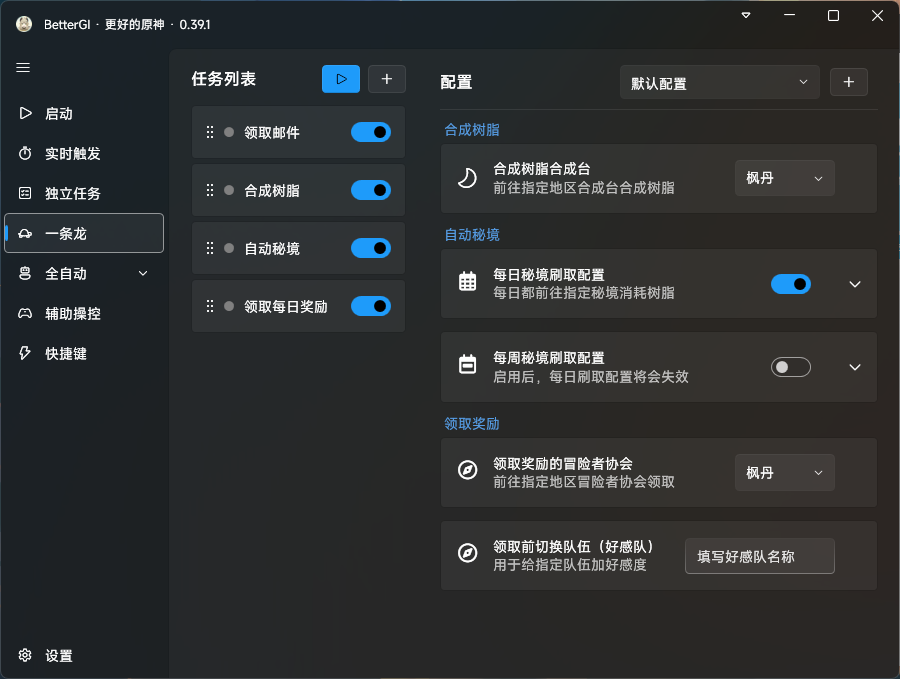Open the 默认配置 configuration dropdown

point(719,83)
